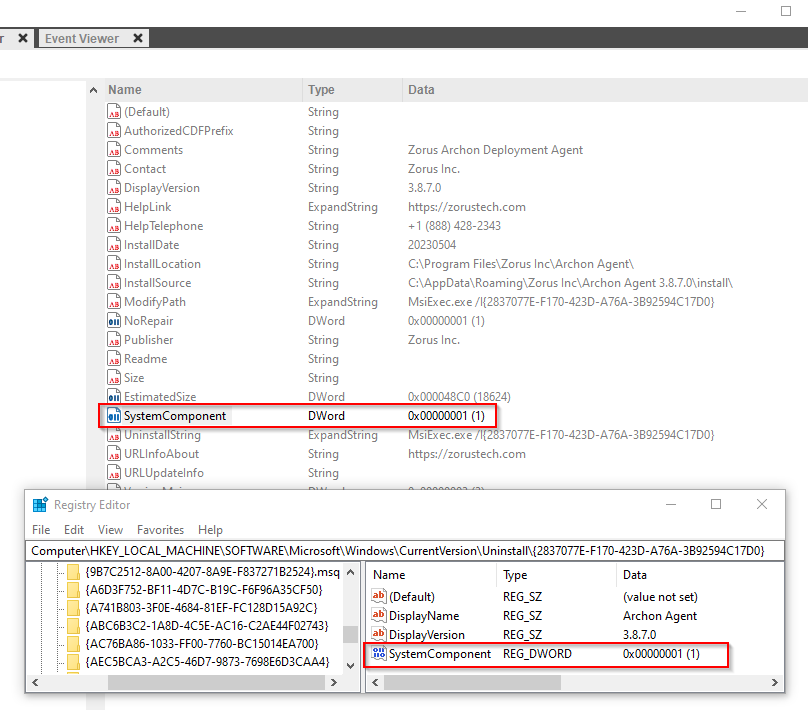This screenshot has height=710, width=808.
Task: Click the collapse arrow left of the Name header
Action: [x=96, y=90]
